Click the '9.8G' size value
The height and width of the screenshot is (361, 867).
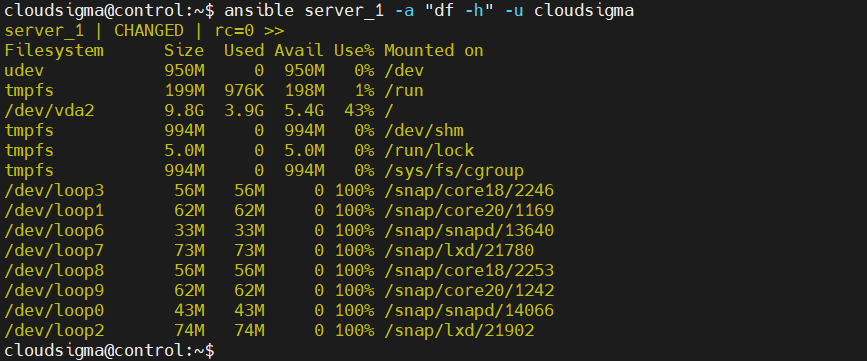pyautogui.click(x=184, y=111)
